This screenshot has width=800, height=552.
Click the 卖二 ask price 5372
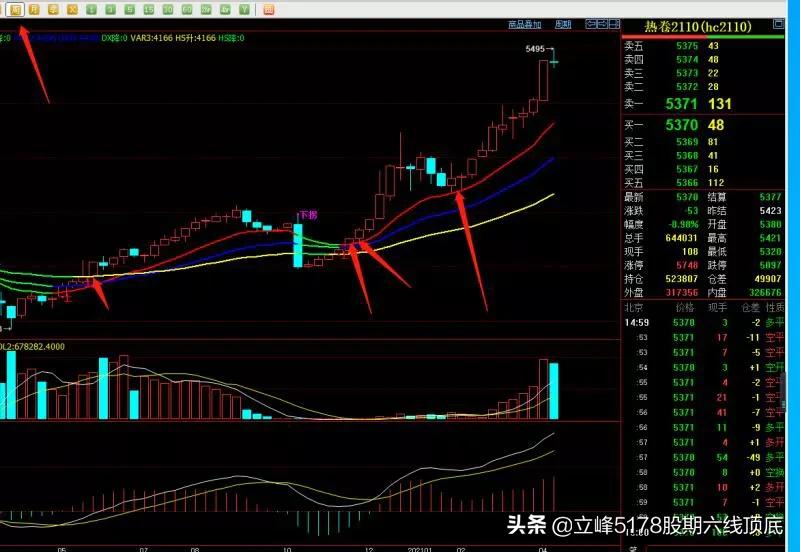coord(687,87)
